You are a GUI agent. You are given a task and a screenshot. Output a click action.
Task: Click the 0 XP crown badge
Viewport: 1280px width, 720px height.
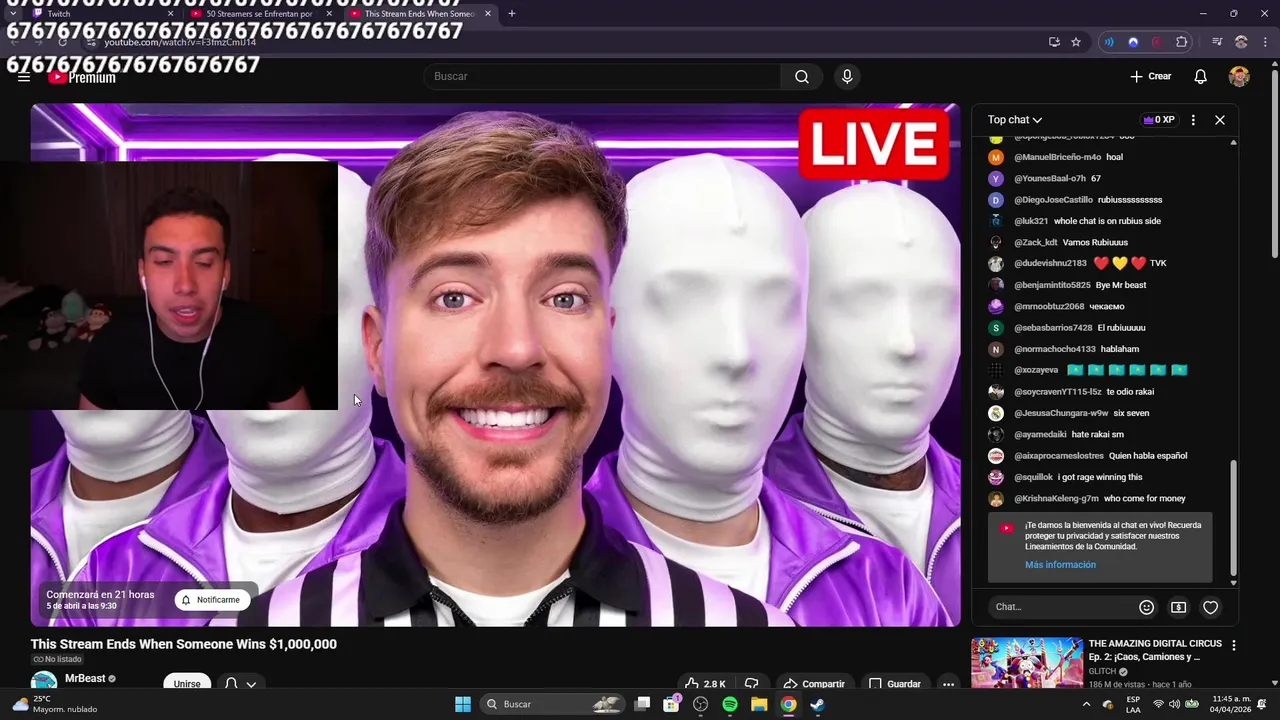1159,120
